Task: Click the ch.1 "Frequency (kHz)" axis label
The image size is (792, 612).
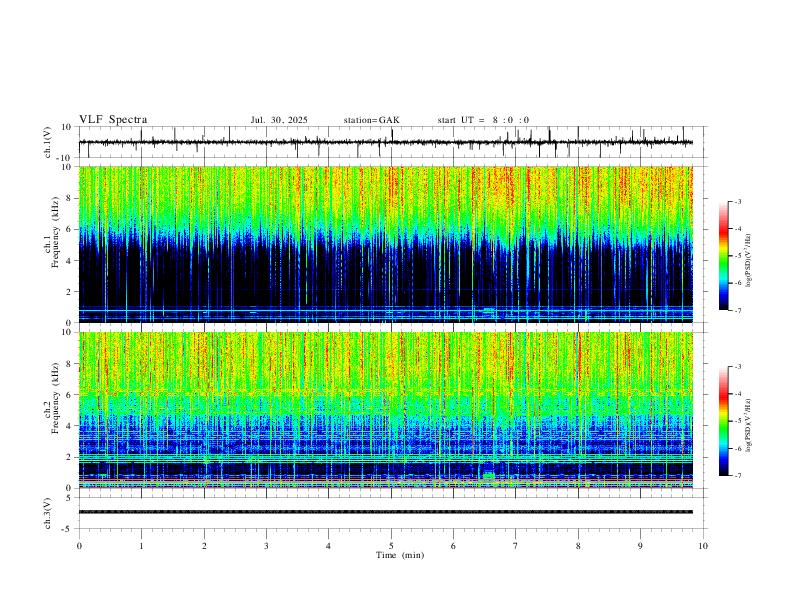Action: (56, 232)
